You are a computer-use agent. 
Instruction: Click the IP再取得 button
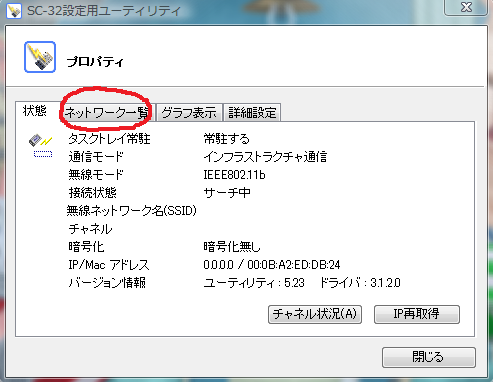[x=417, y=314]
